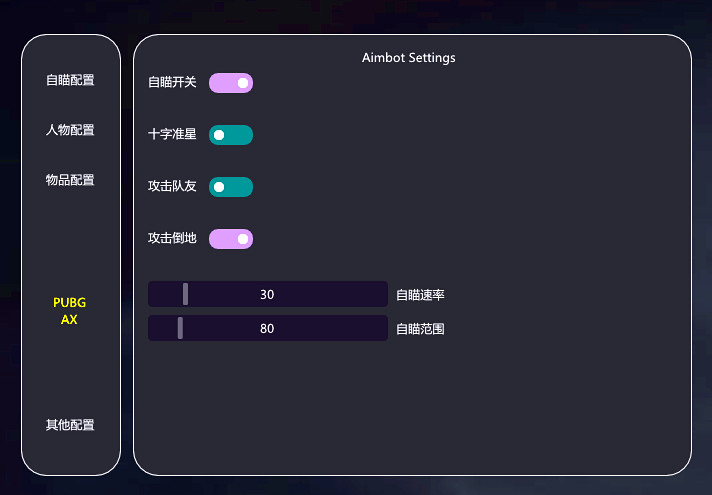Click the yellow PUBG AX logo text
Screen dimensions: 712x495
pyautogui.click(x=70, y=311)
